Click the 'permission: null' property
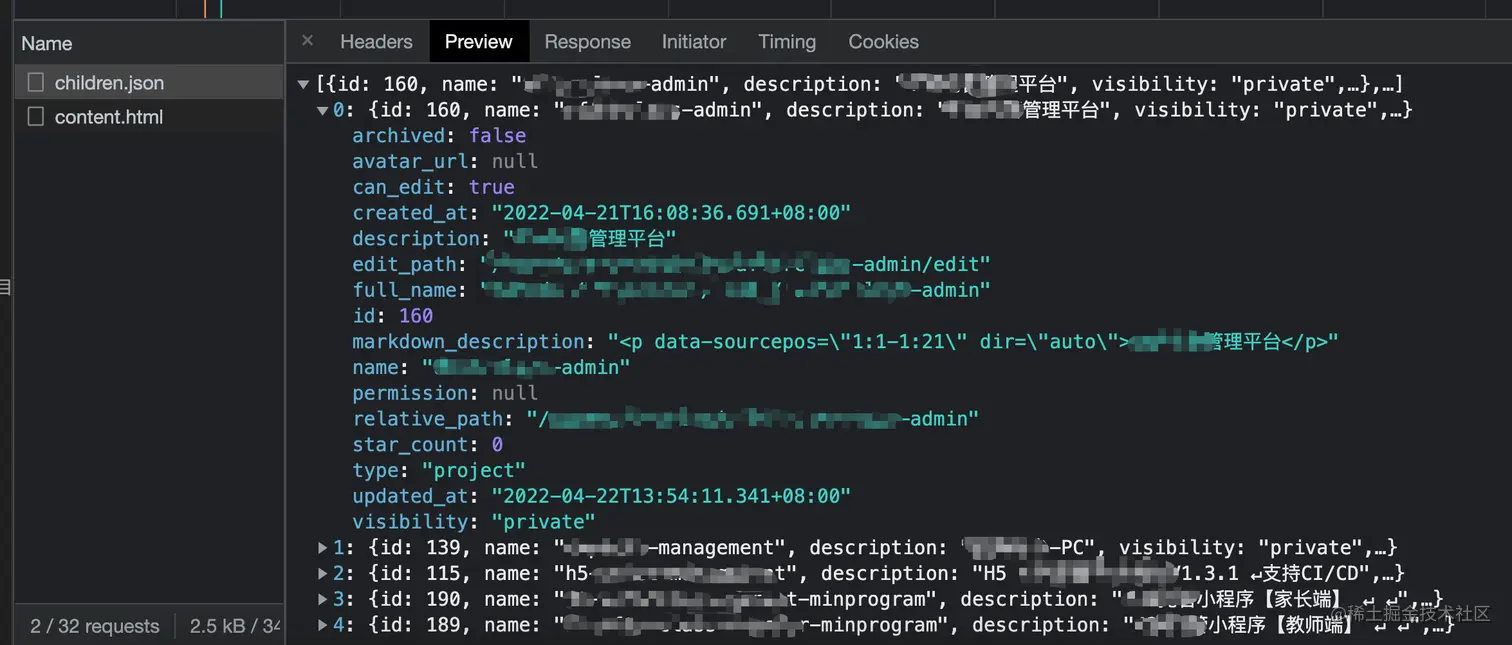This screenshot has height=645, width=1512. (445, 393)
